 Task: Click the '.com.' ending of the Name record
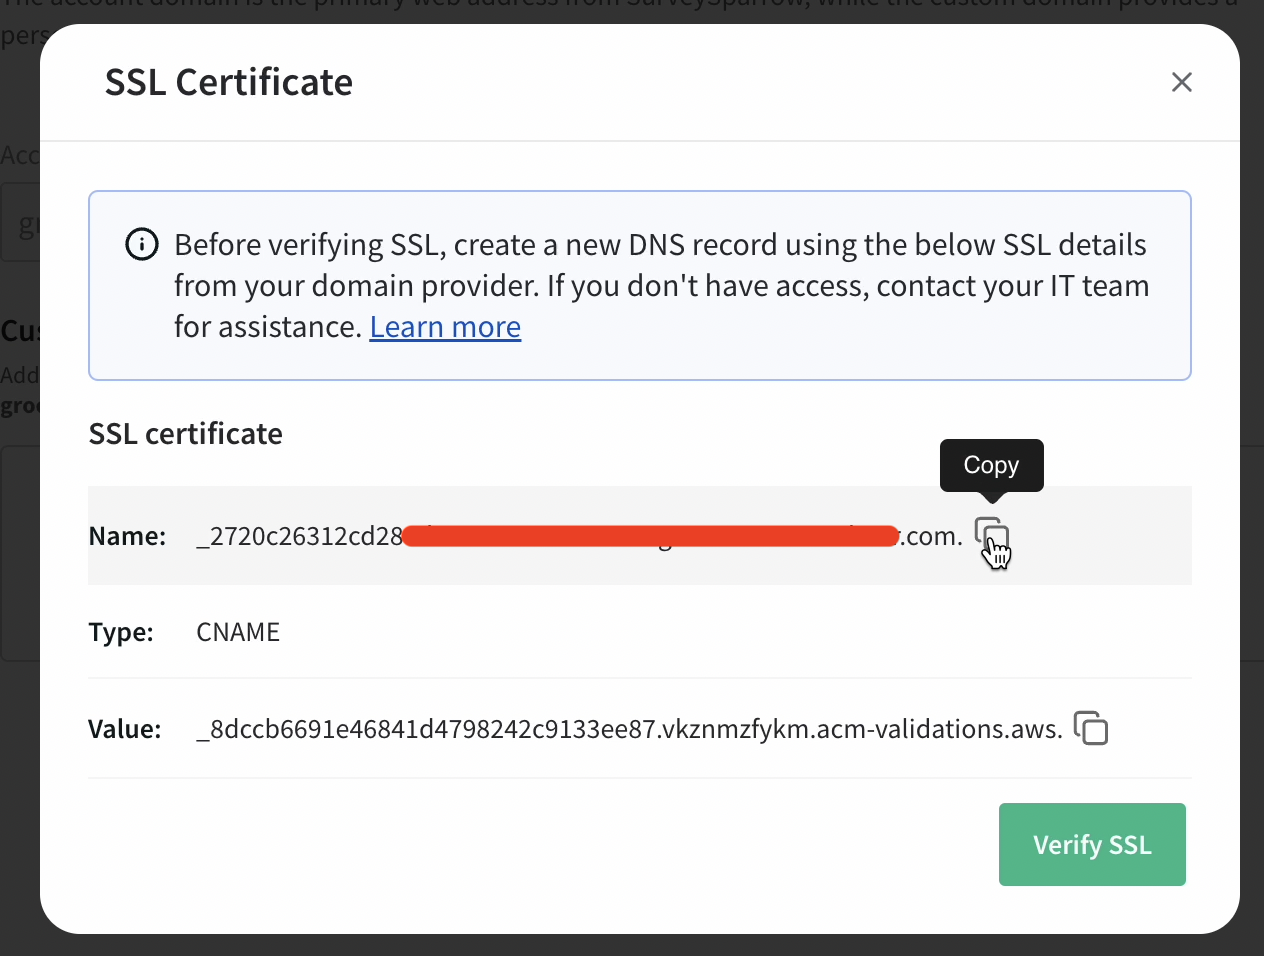tap(933, 536)
